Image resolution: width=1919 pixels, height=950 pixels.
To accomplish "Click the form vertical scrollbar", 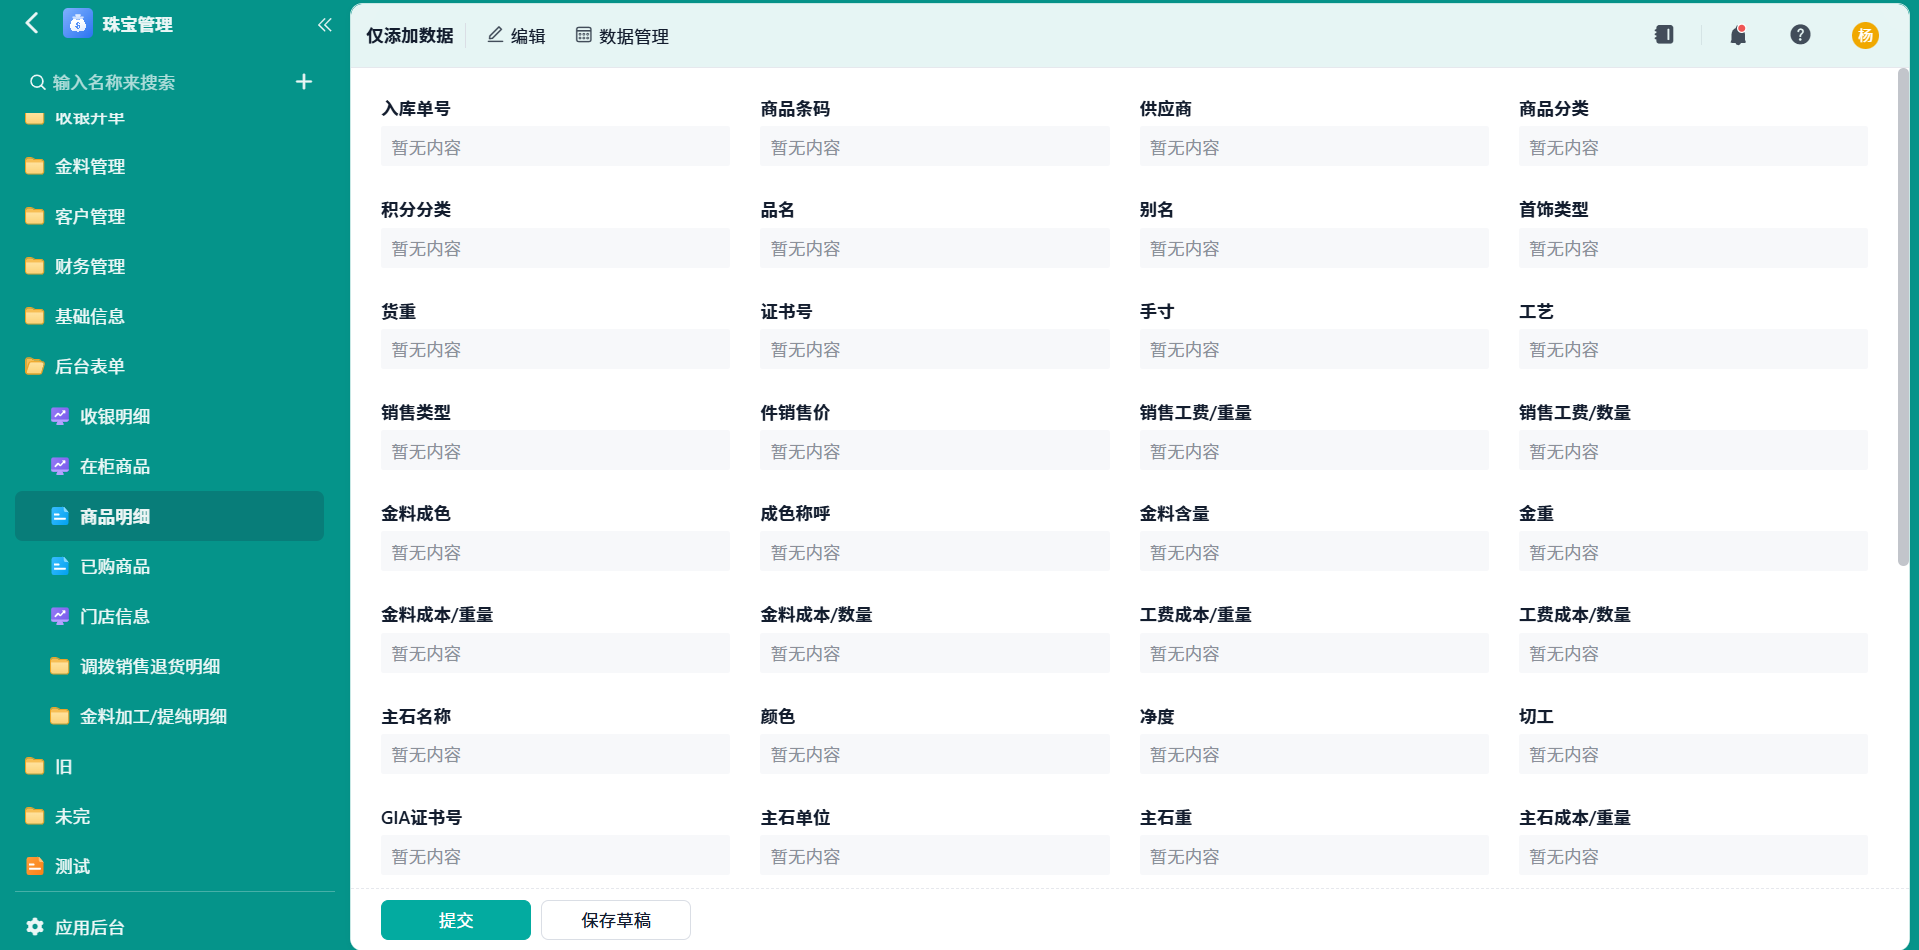I will click(1903, 317).
